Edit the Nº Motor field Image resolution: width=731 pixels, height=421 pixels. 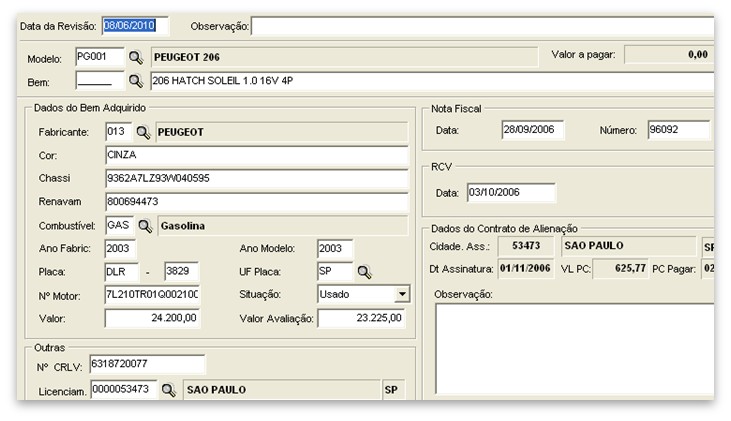(152, 295)
